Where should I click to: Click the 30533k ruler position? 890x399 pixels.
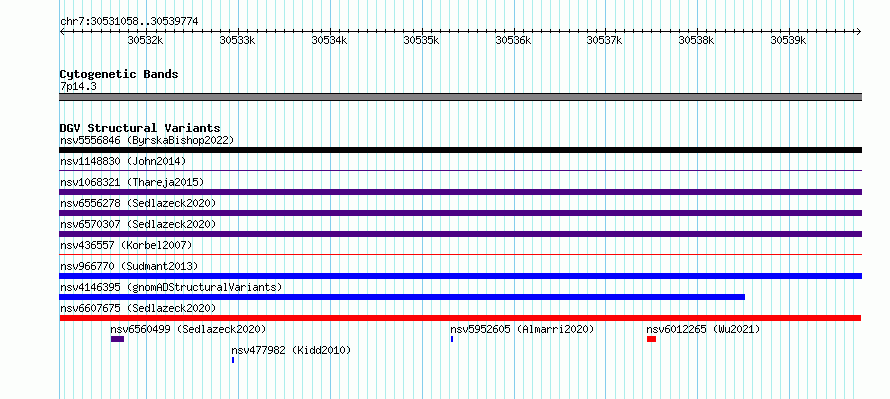[237, 40]
